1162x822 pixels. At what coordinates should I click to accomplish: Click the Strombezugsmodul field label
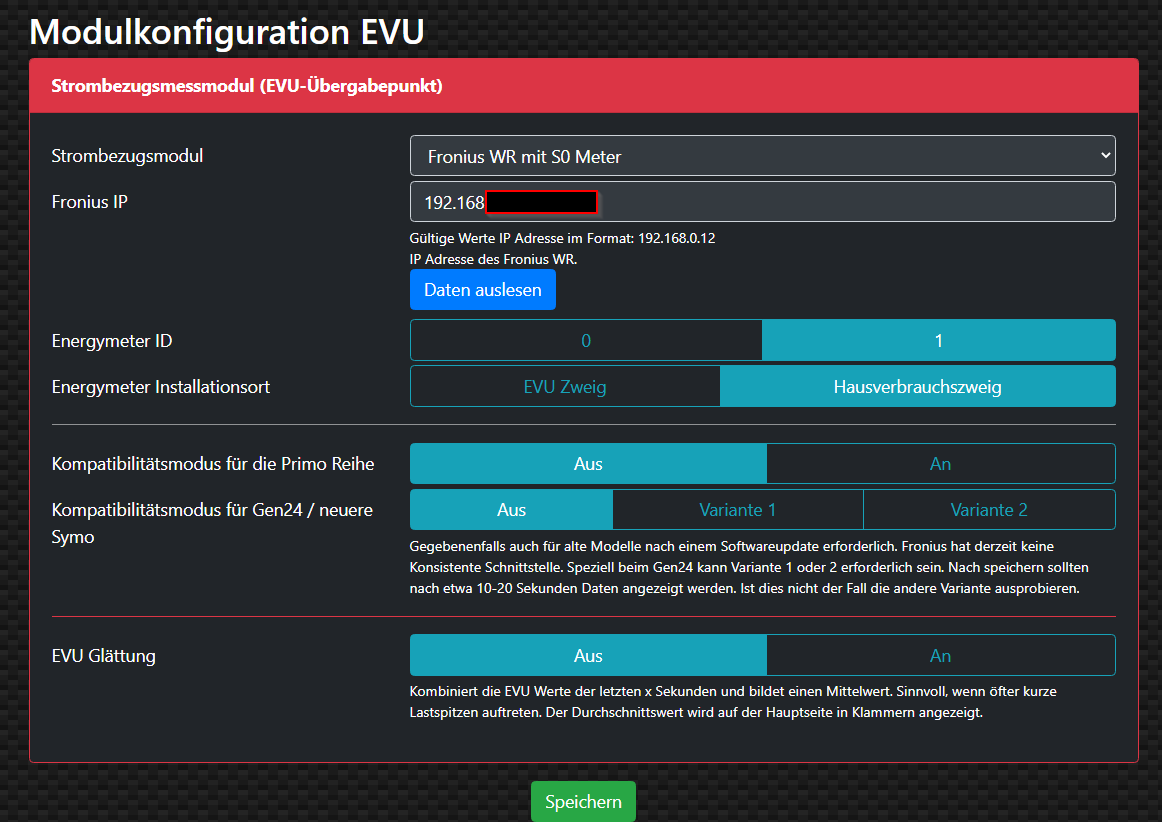tap(127, 156)
